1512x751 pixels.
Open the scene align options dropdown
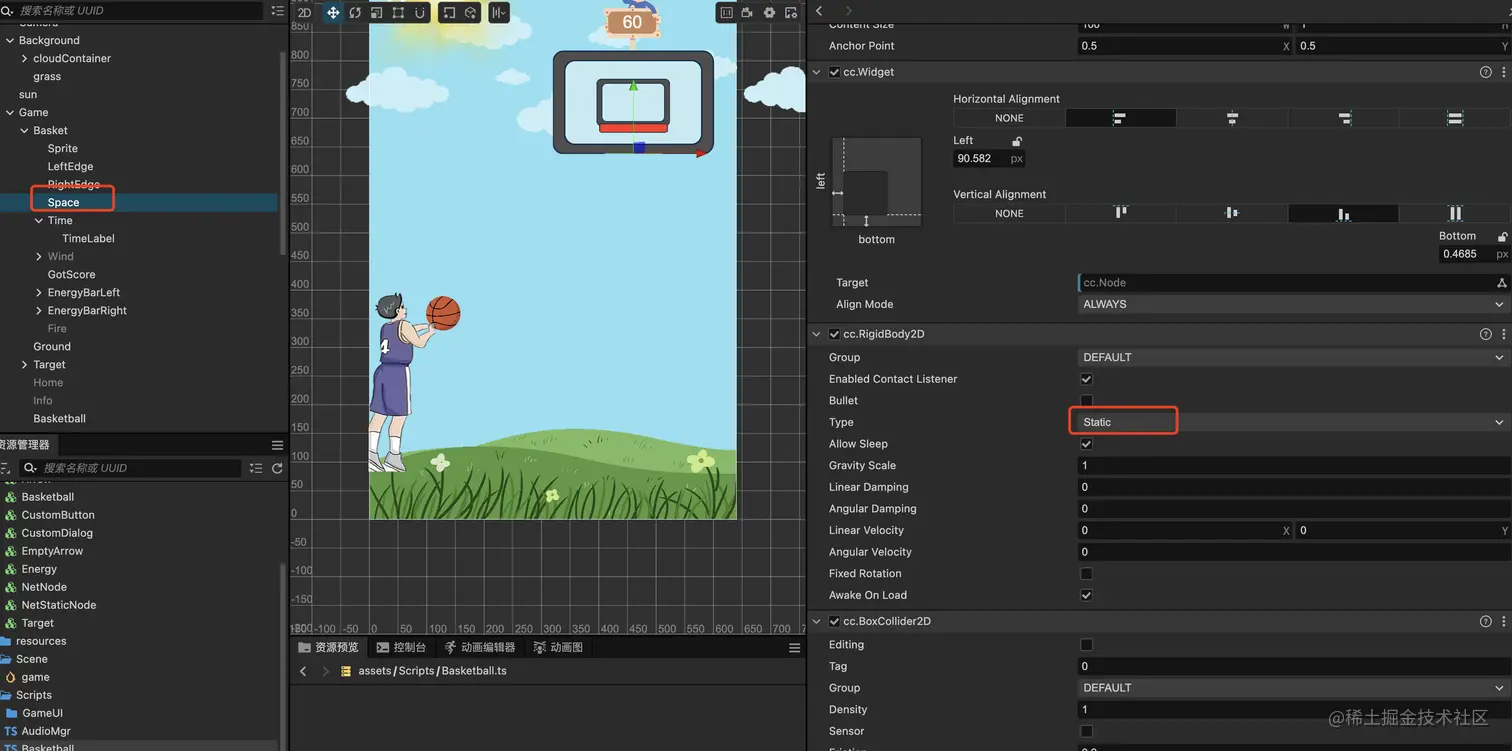point(498,13)
